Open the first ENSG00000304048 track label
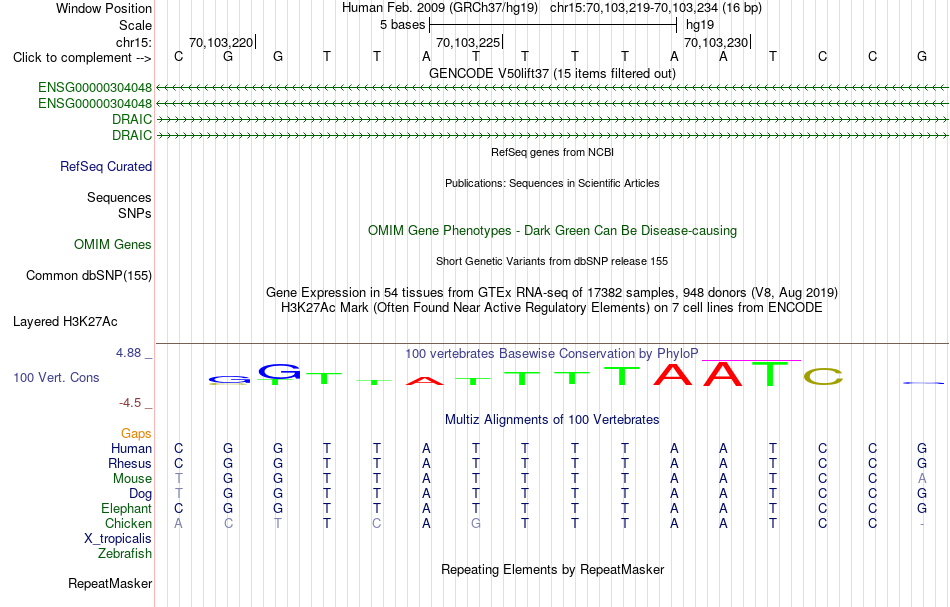 tap(95, 87)
